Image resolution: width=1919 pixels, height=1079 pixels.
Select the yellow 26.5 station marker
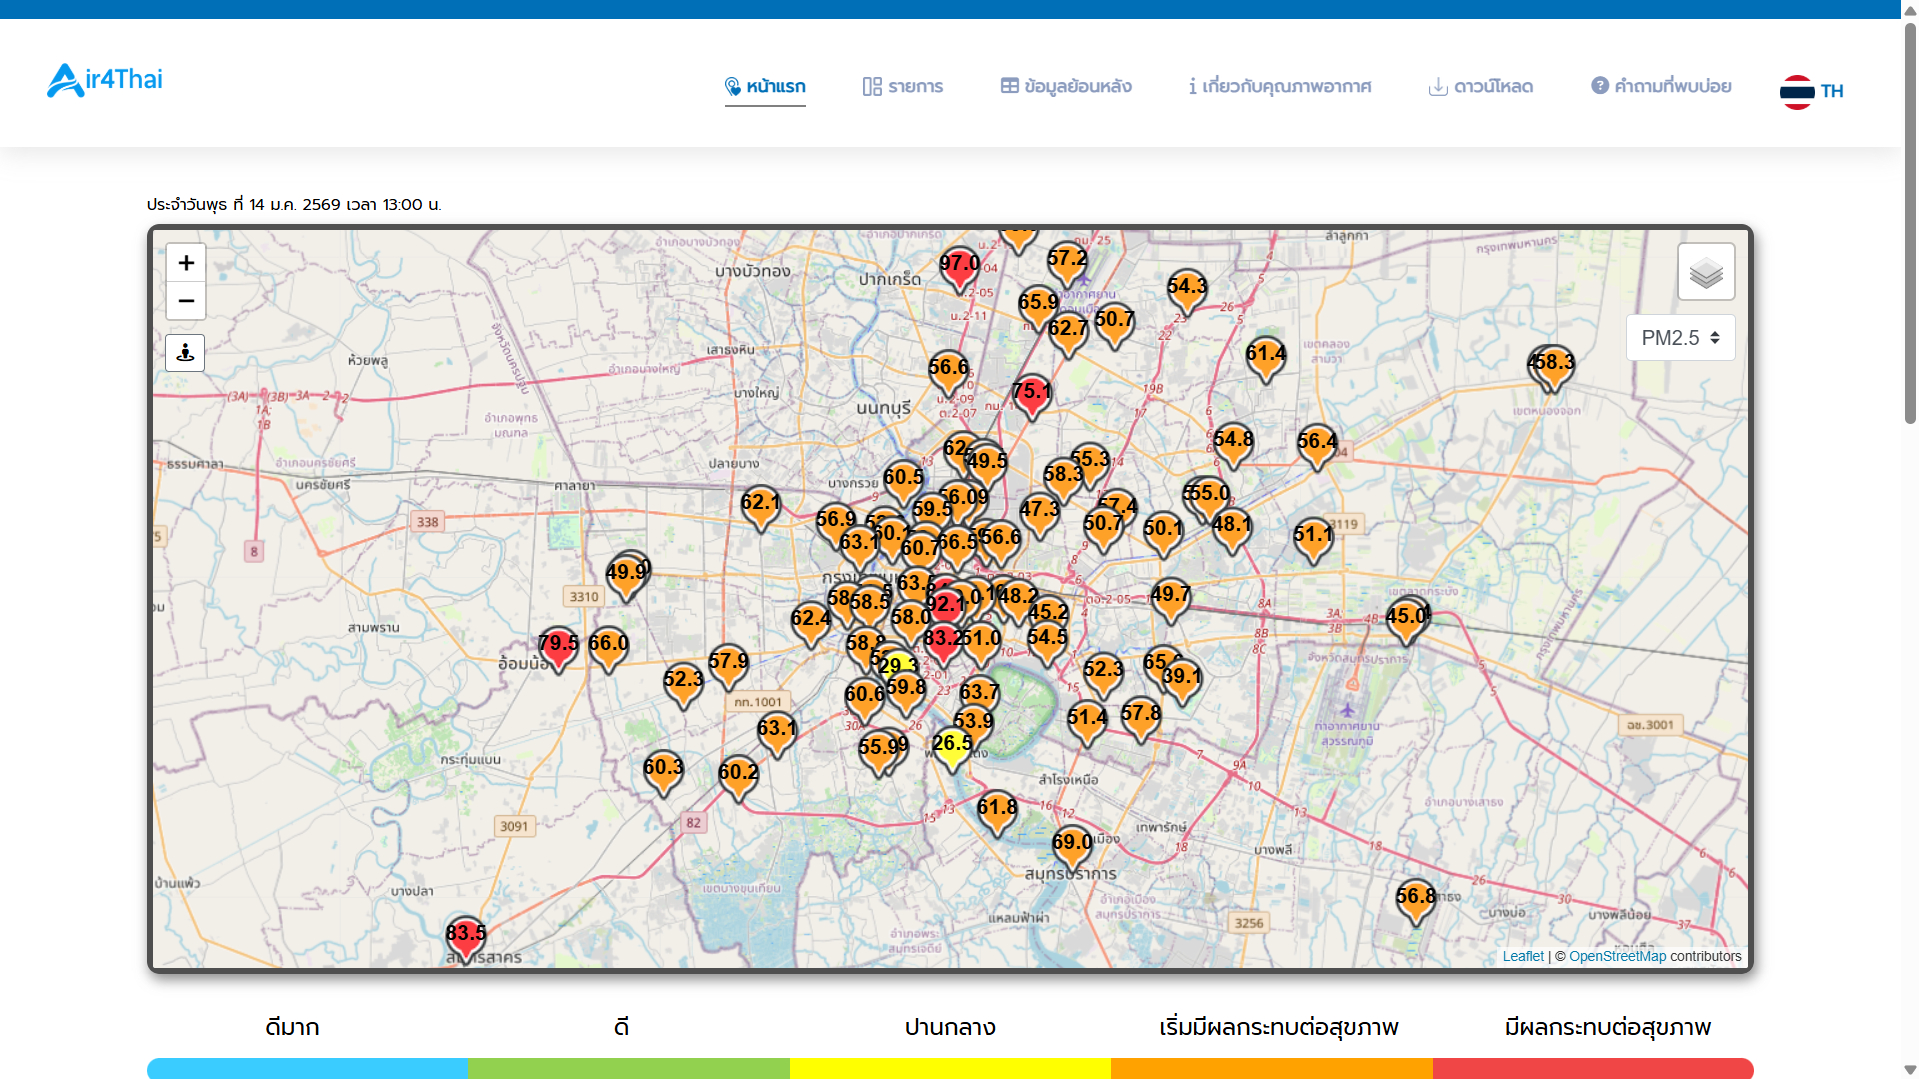coord(952,747)
